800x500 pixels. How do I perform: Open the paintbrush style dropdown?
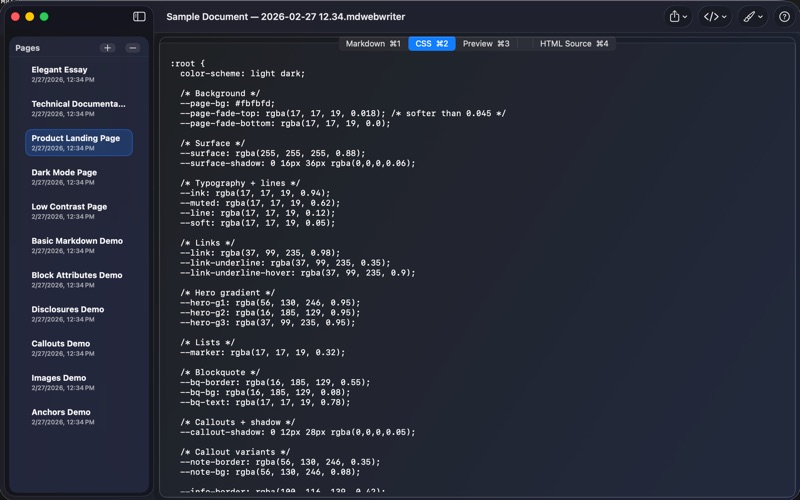pos(753,17)
